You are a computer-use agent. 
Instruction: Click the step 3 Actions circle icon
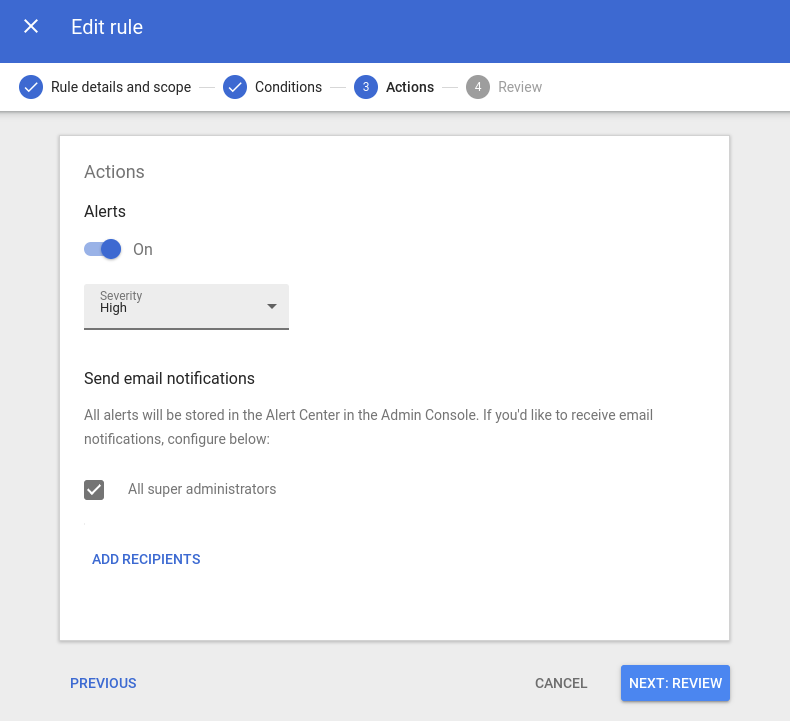(366, 87)
